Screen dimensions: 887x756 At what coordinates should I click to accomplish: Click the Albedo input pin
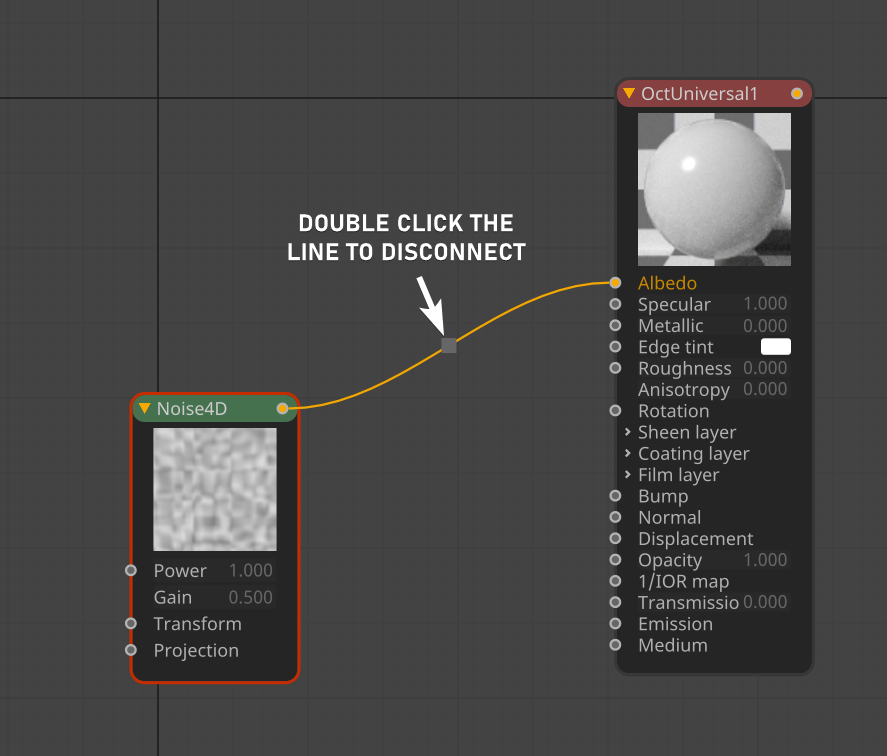tap(615, 283)
